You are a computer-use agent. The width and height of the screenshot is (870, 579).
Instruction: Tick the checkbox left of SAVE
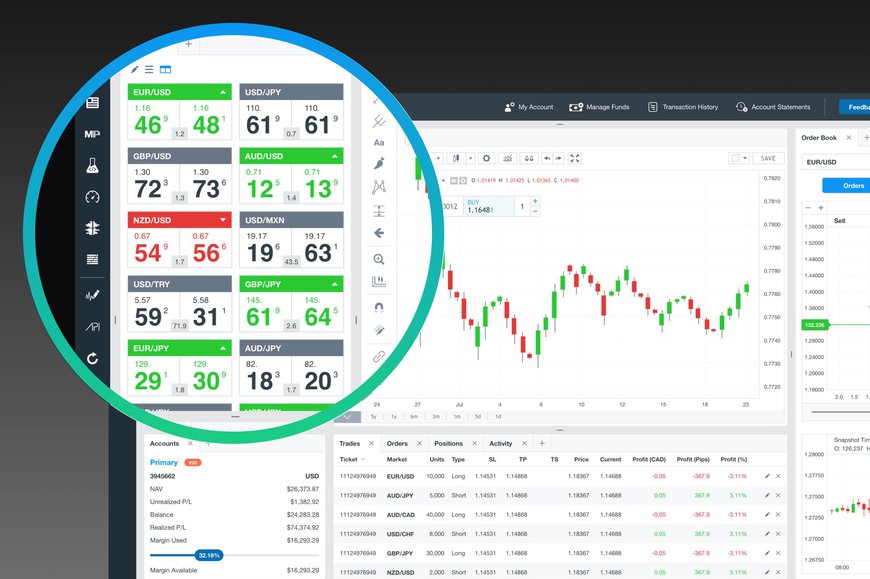point(734,158)
